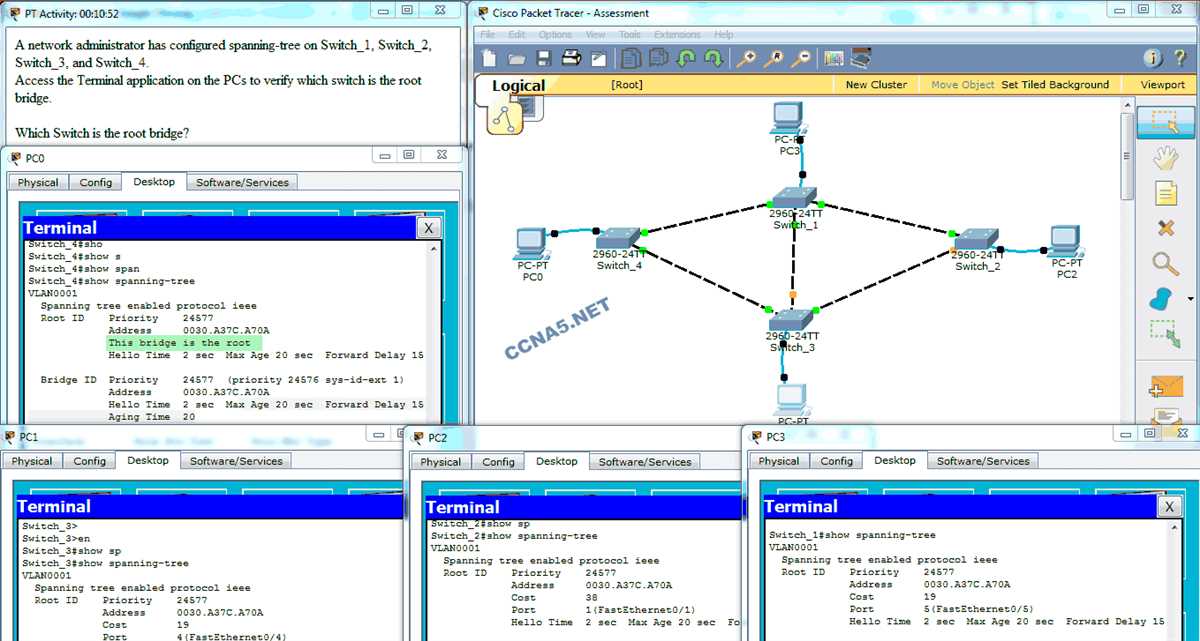Viewport: 1200px width, 641px height.
Task: Click the Move Object button
Action: (964, 85)
